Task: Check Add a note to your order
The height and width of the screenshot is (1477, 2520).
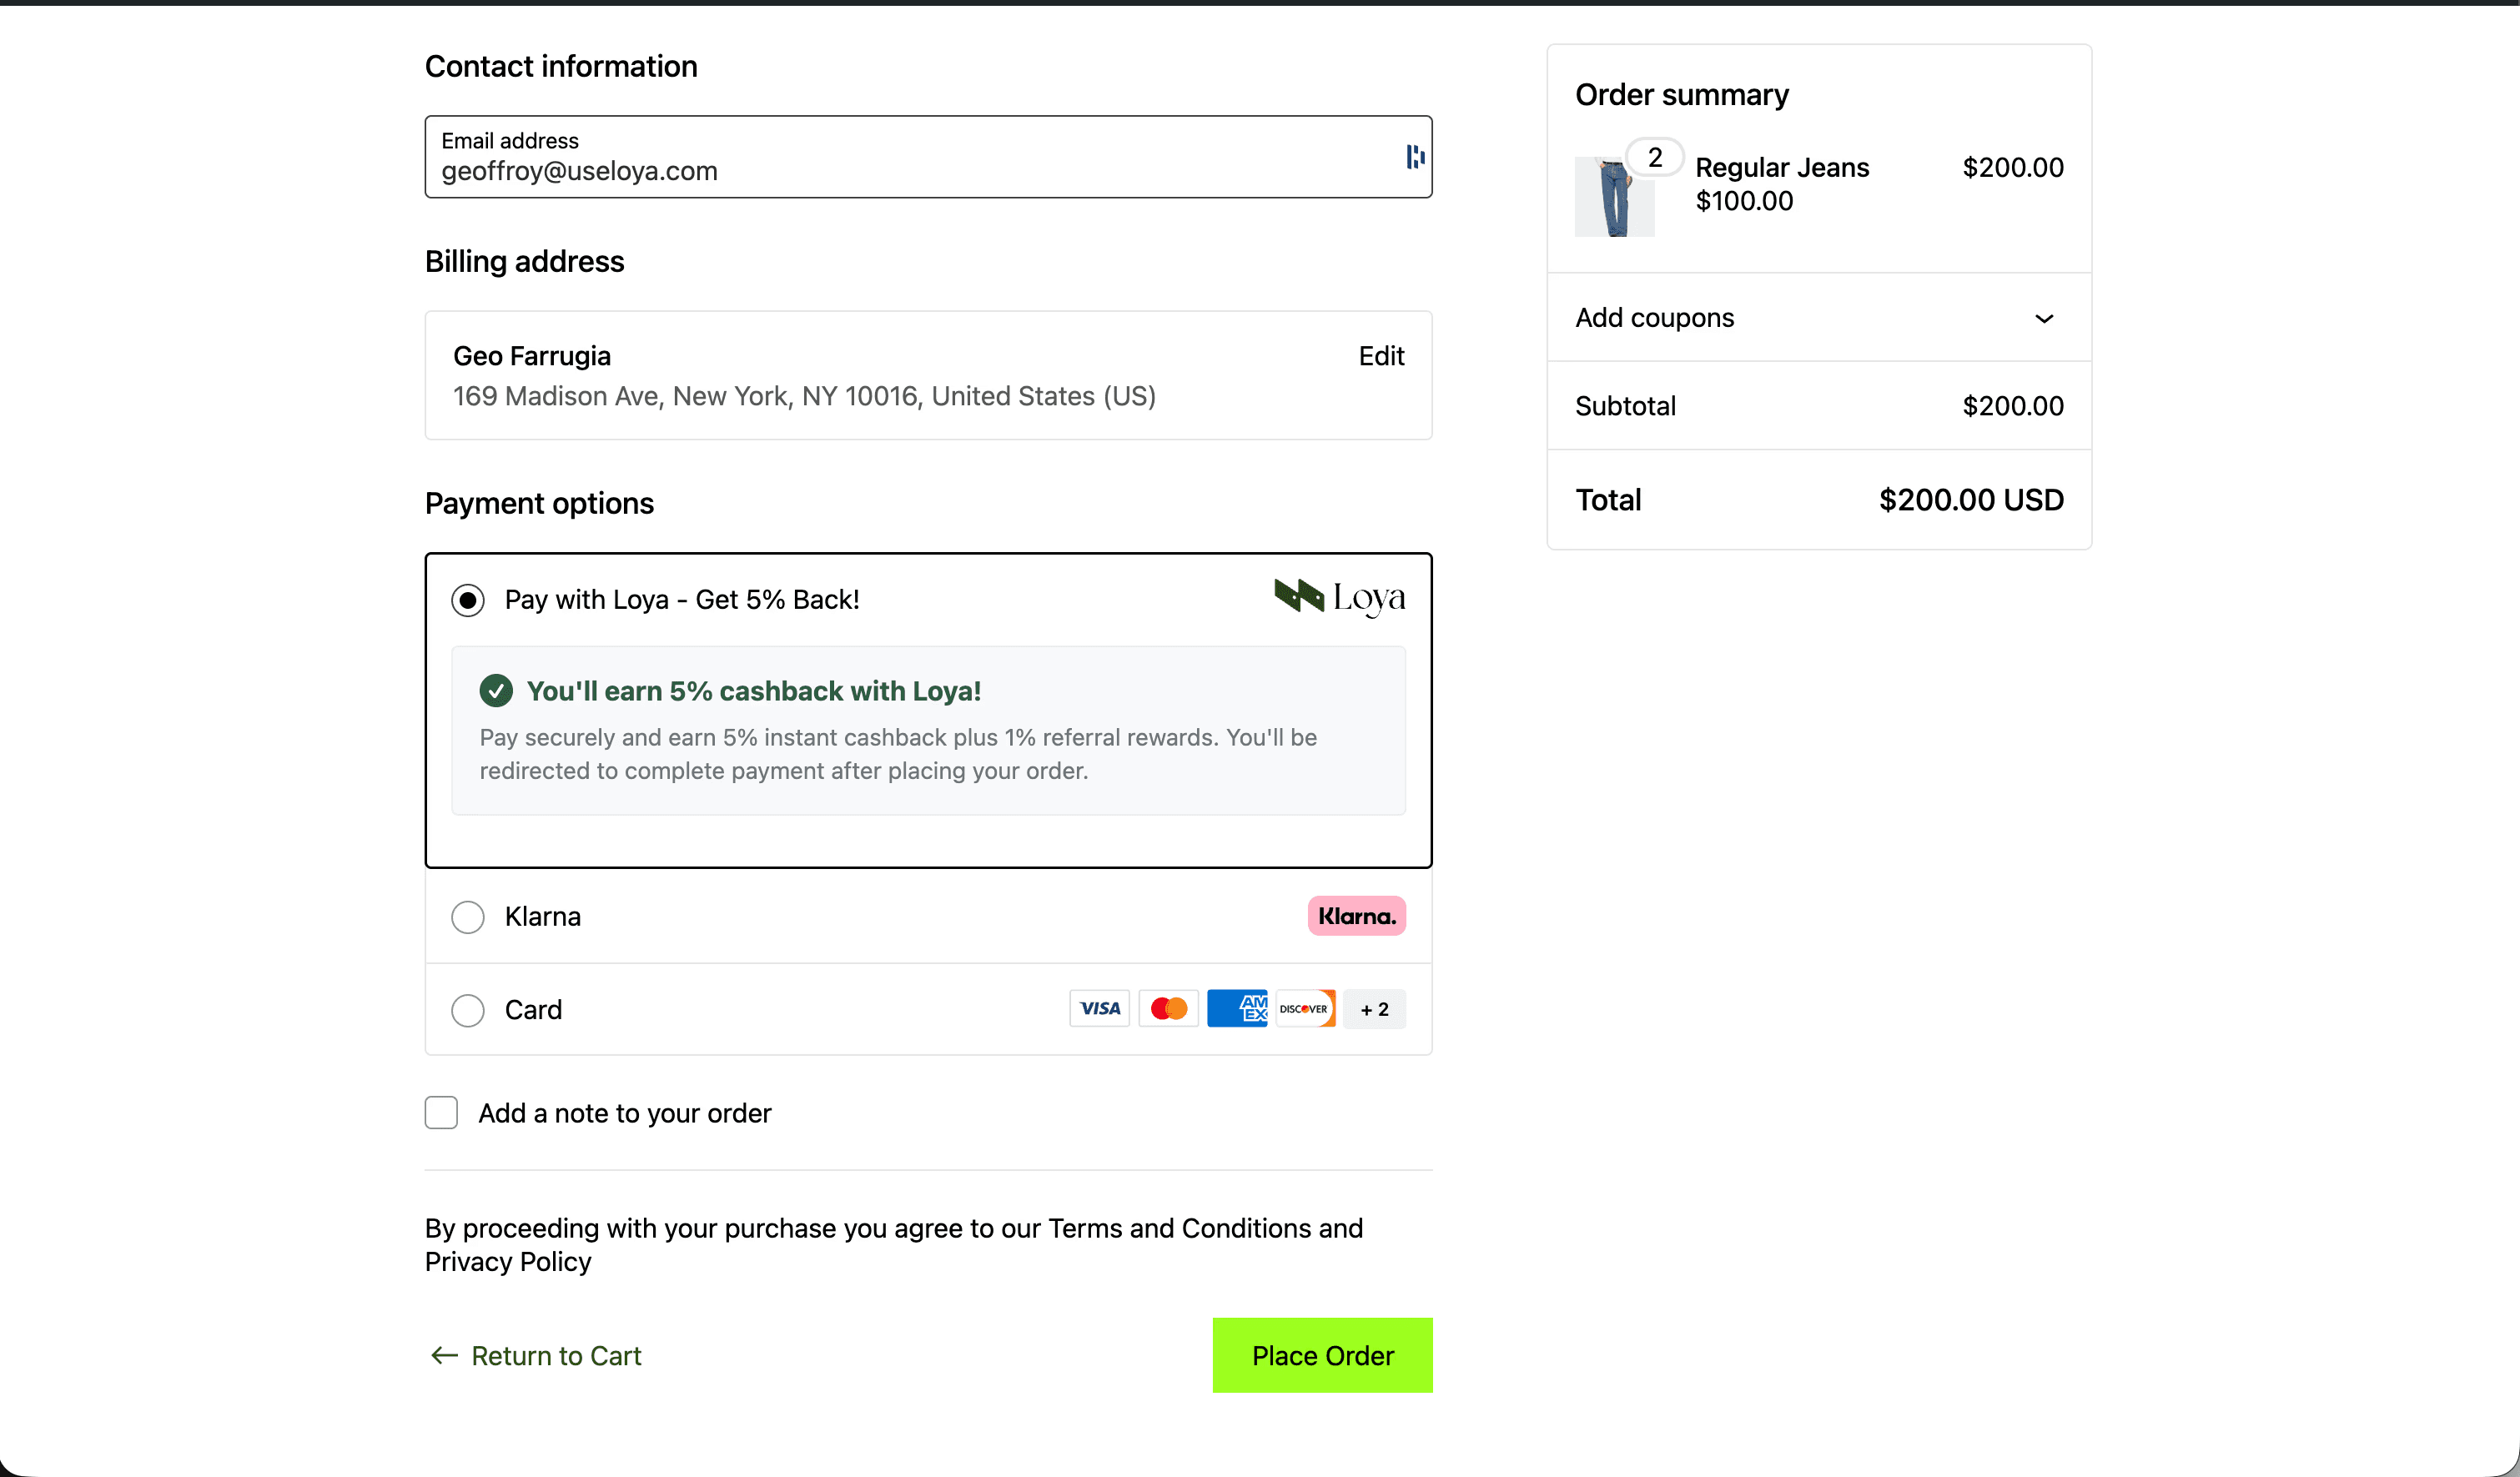Action: (440, 1112)
